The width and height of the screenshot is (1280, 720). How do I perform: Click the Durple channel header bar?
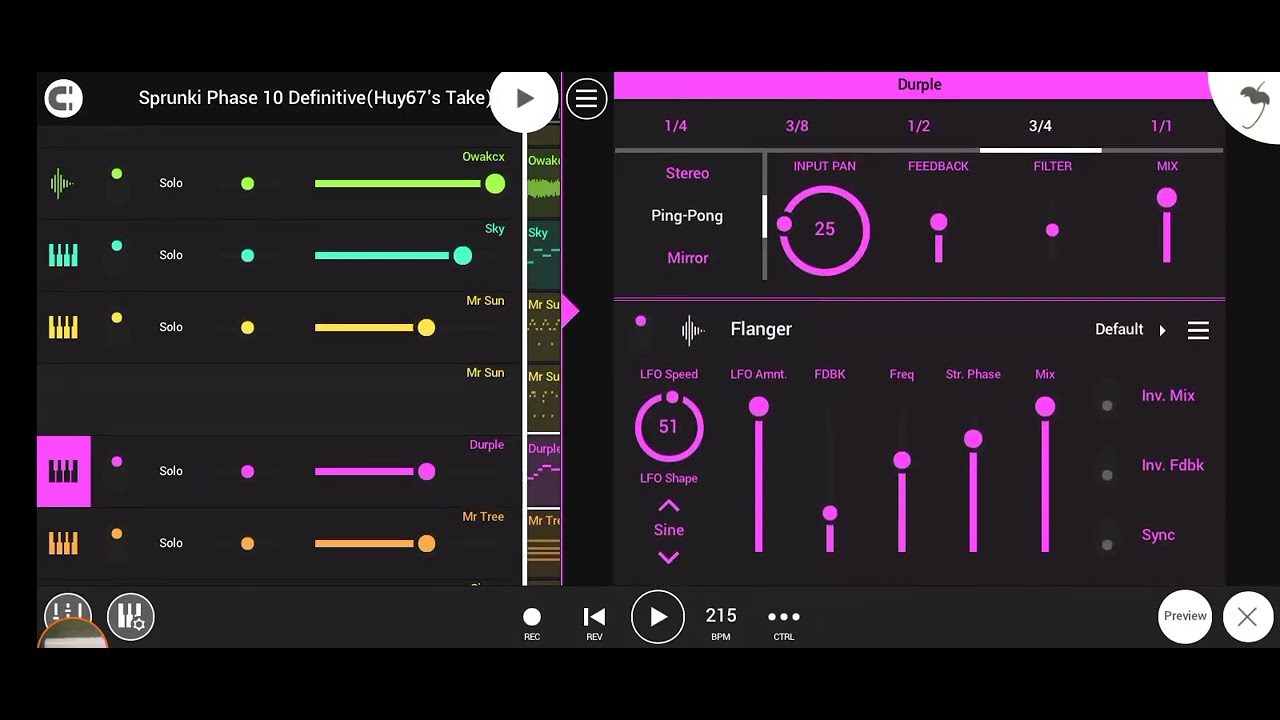click(919, 85)
